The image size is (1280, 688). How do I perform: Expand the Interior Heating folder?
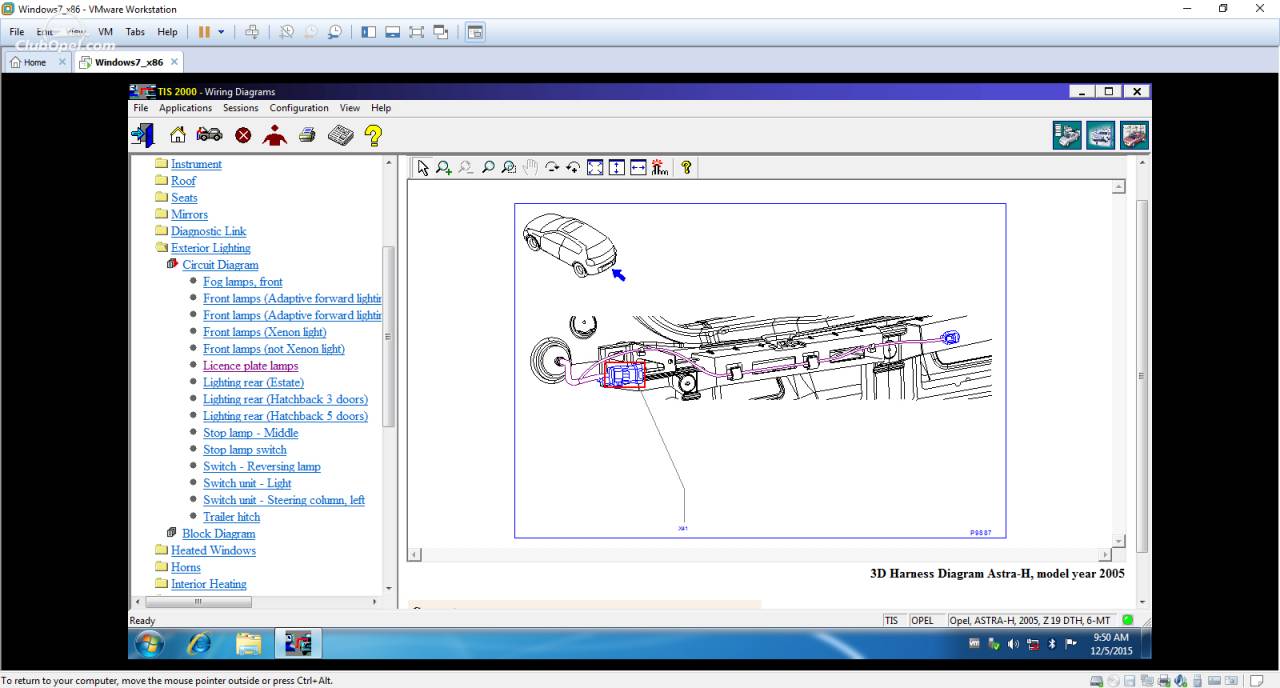(161, 584)
